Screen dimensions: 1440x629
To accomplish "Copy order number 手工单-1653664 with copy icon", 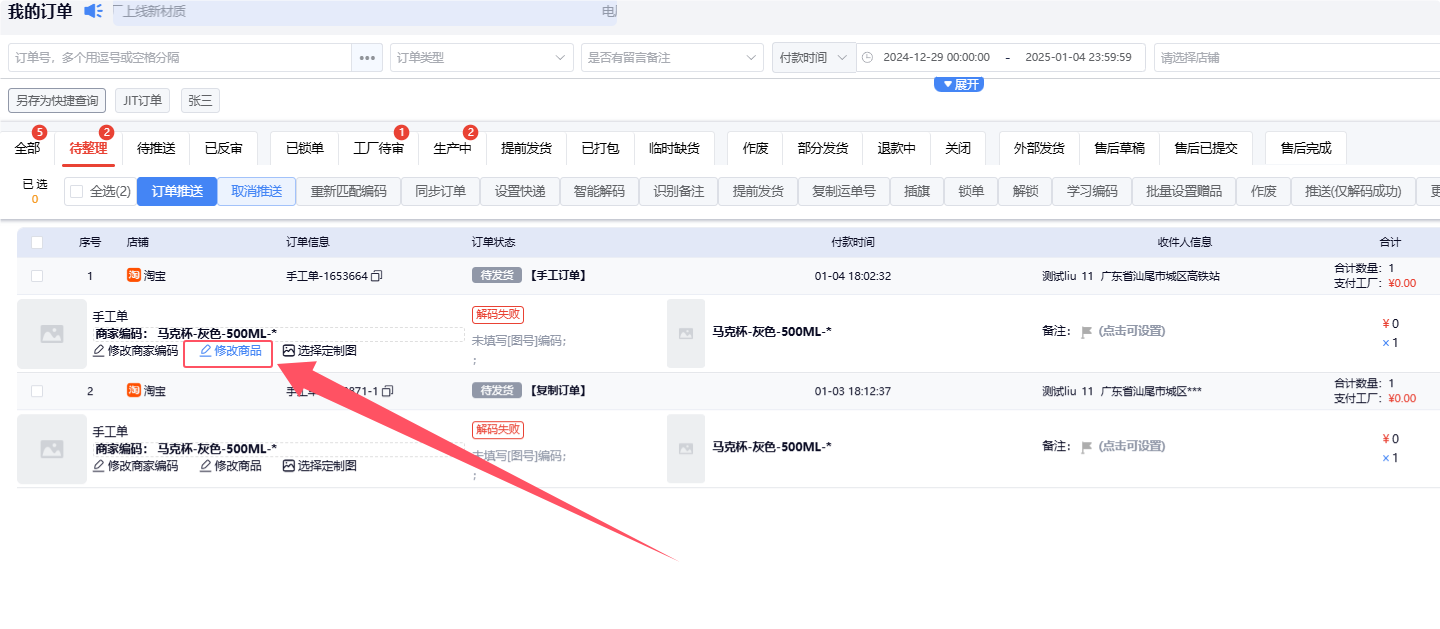I will coord(377,276).
